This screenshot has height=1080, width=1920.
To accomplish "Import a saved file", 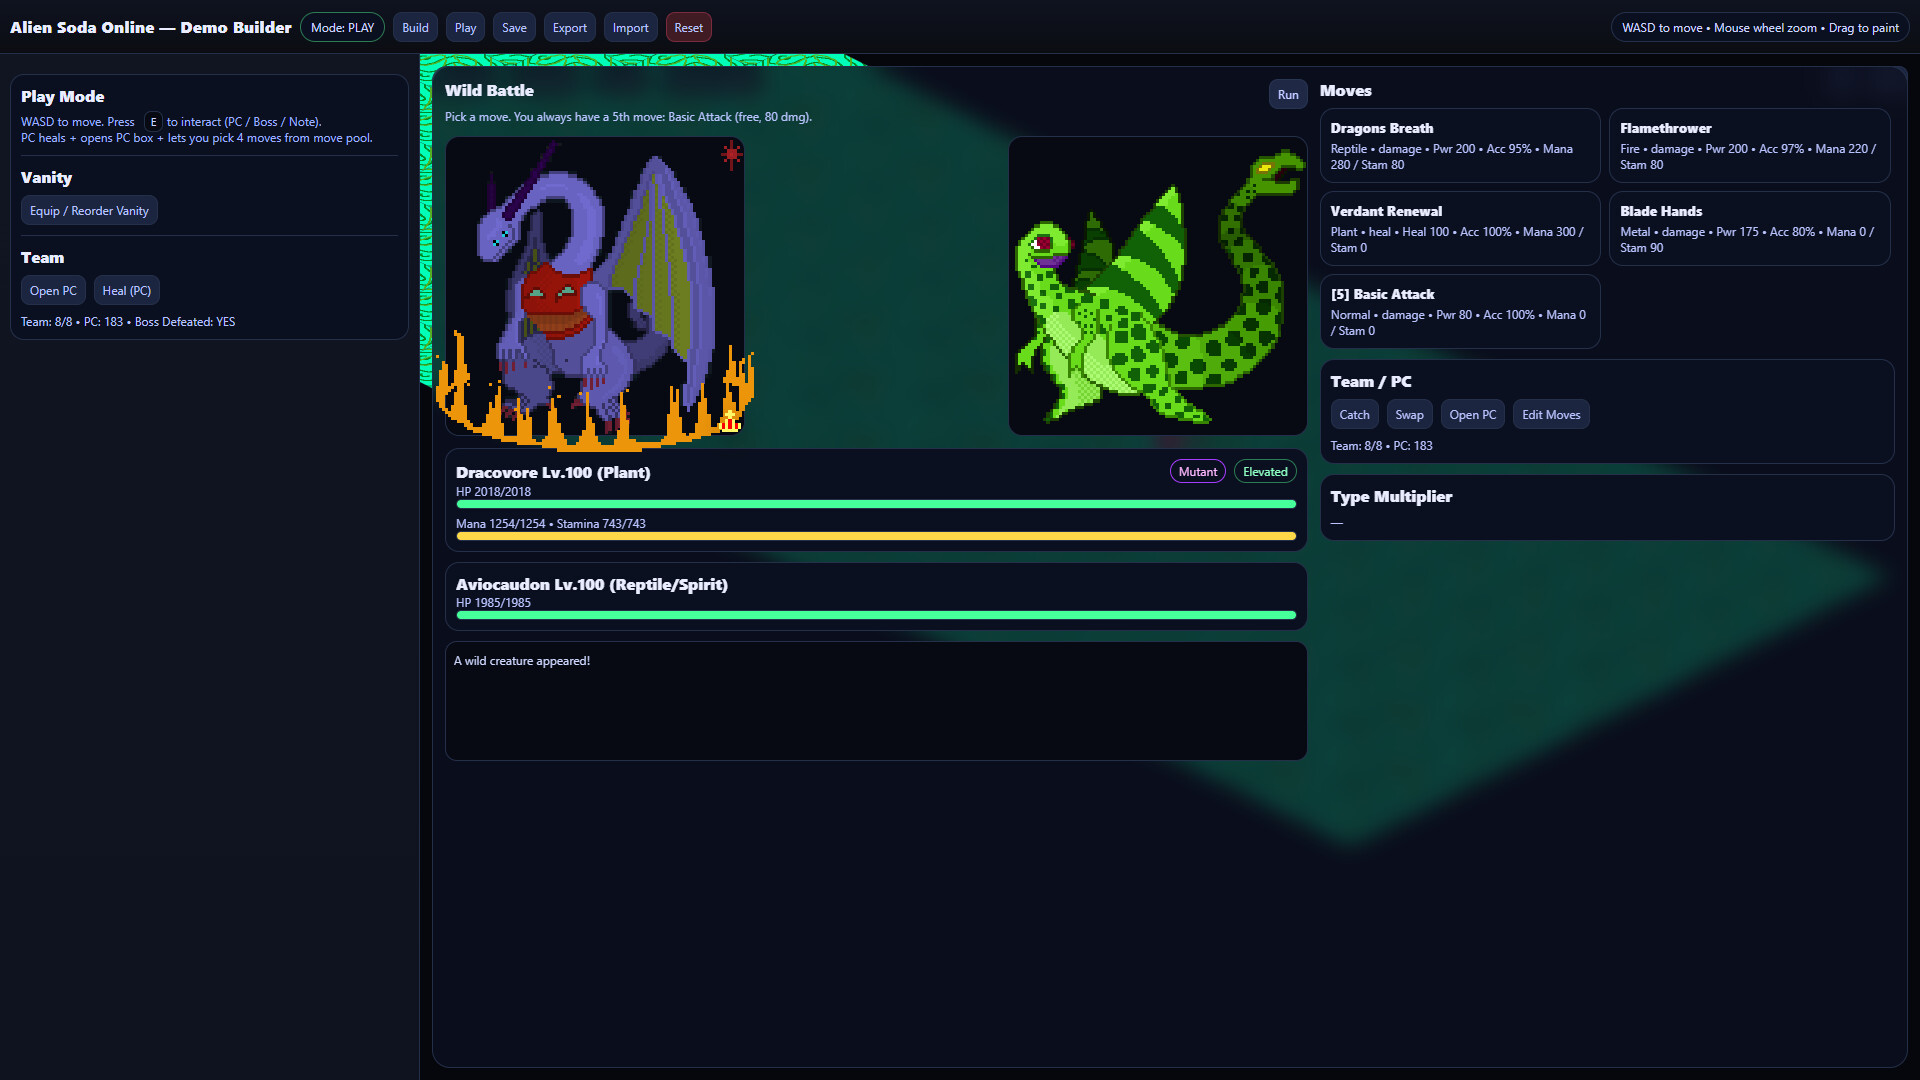I will click(630, 27).
